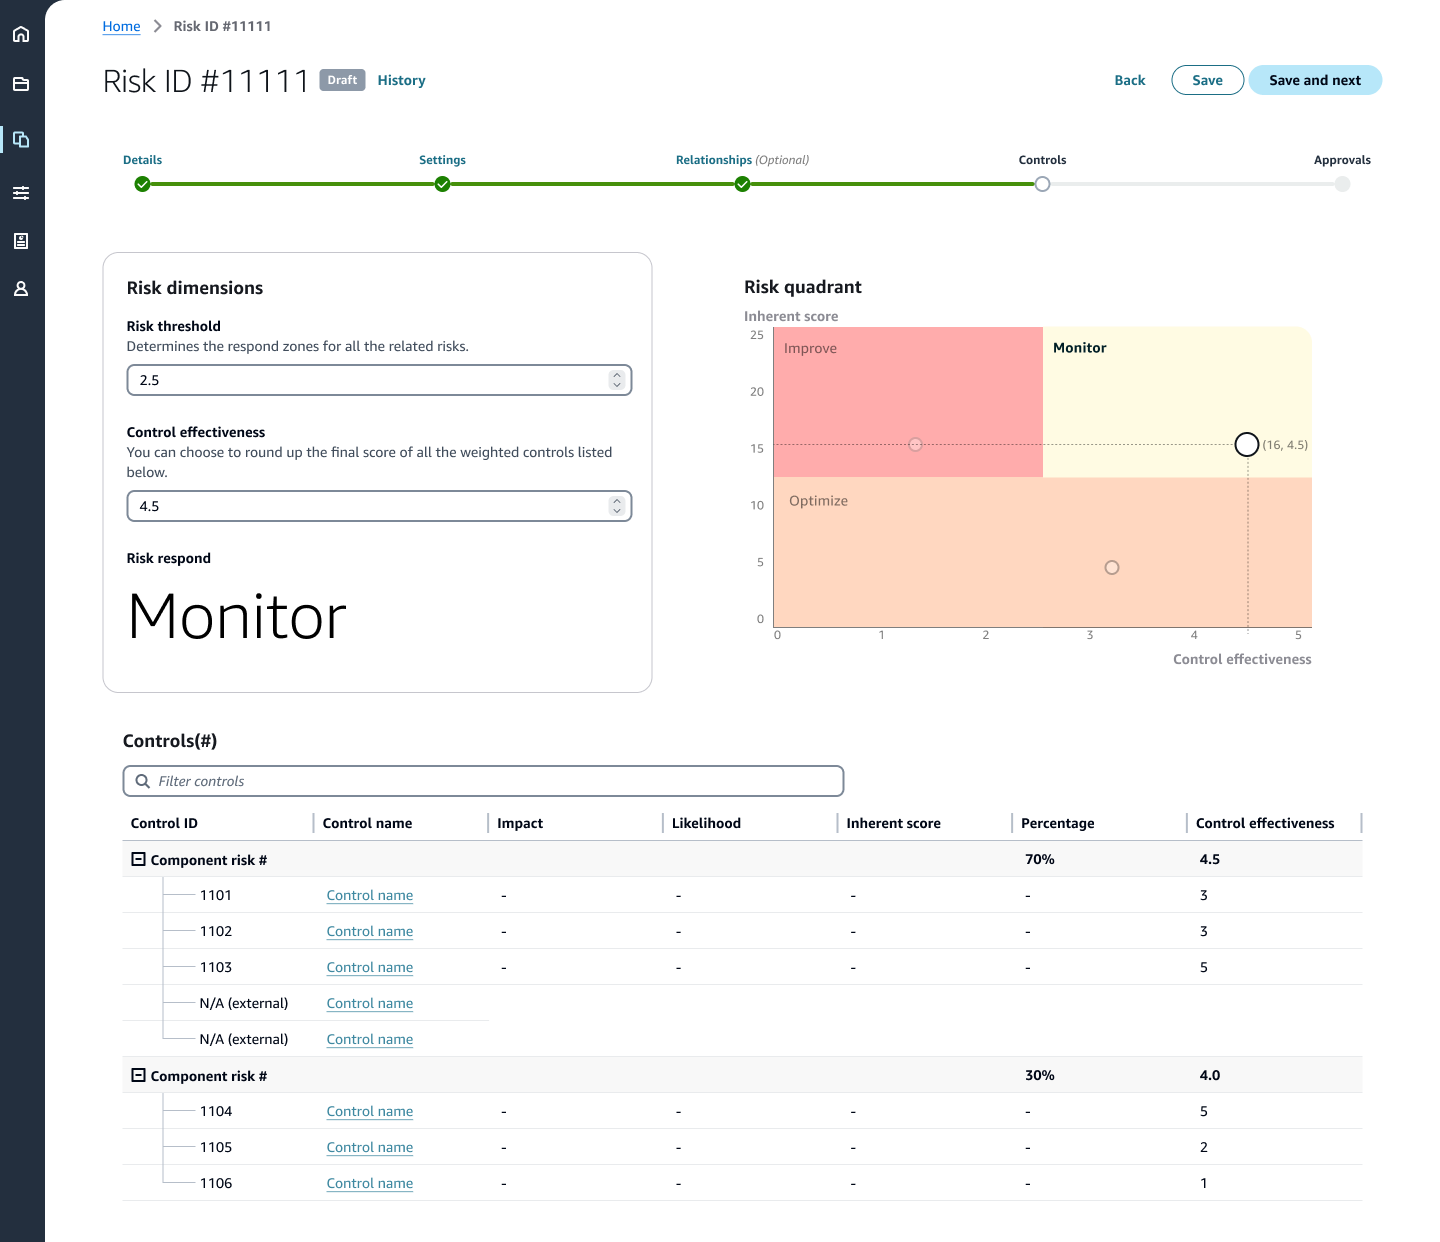
Task: Select the data point in the Optimize zone
Action: coord(1111,567)
